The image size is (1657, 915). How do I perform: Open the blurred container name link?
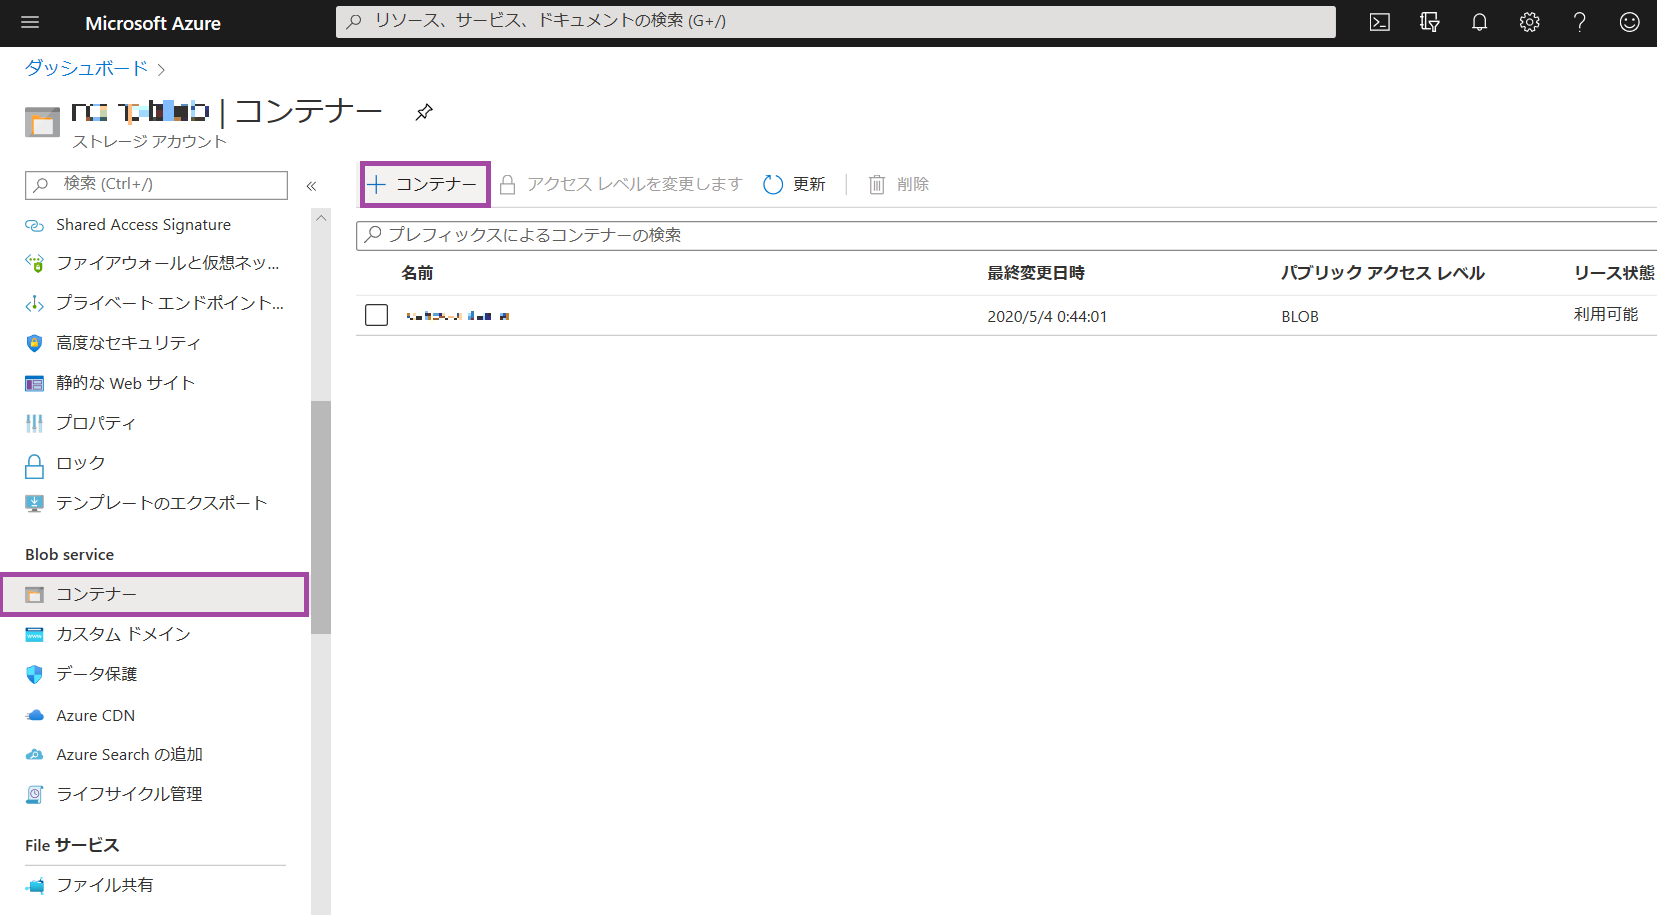(458, 316)
